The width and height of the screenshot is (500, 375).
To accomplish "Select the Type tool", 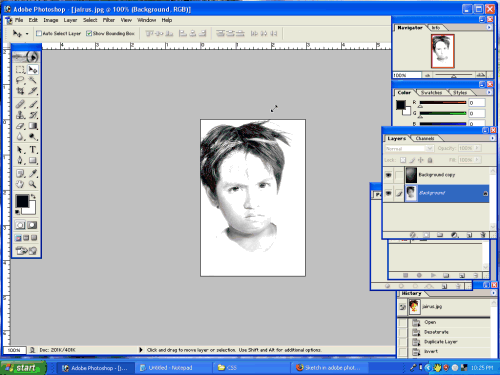I will point(33,150).
